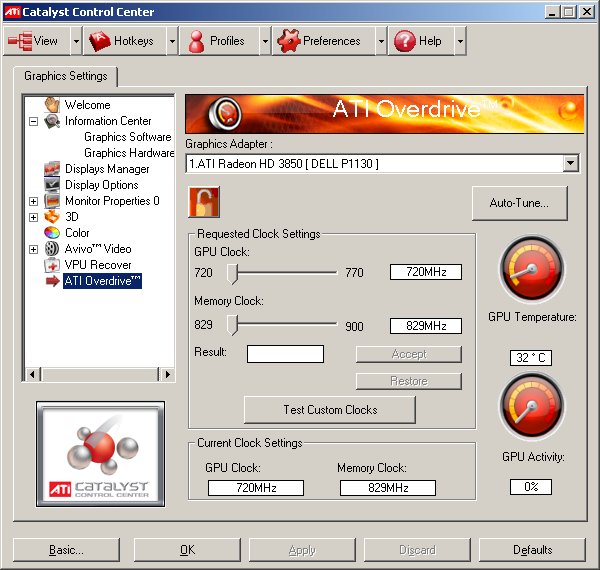The image size is (600, 570).
Task: Click the Color wheel icon
Action: [x=52, y=233]
